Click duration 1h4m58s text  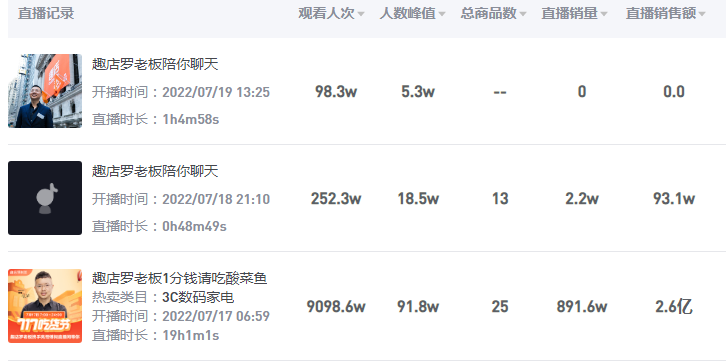click(191, 119)
